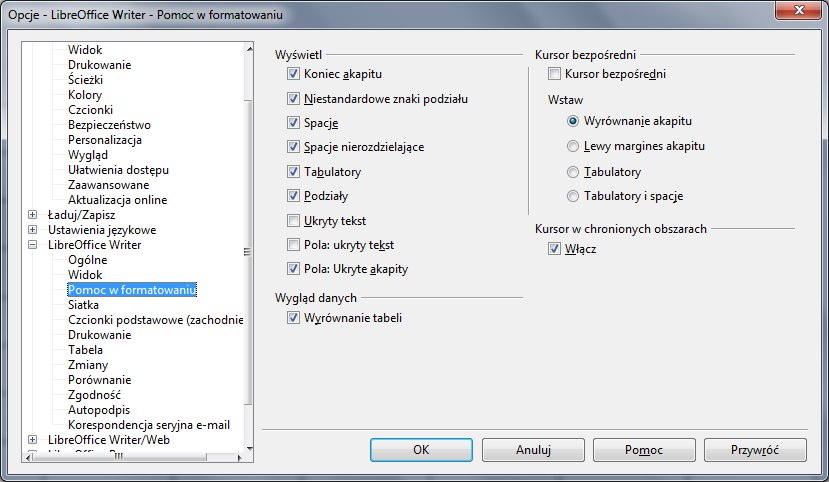Click tree vertical scrollbar up arrow
The width and height of the screenshot is (829, 482).
[x=249, y=49]
